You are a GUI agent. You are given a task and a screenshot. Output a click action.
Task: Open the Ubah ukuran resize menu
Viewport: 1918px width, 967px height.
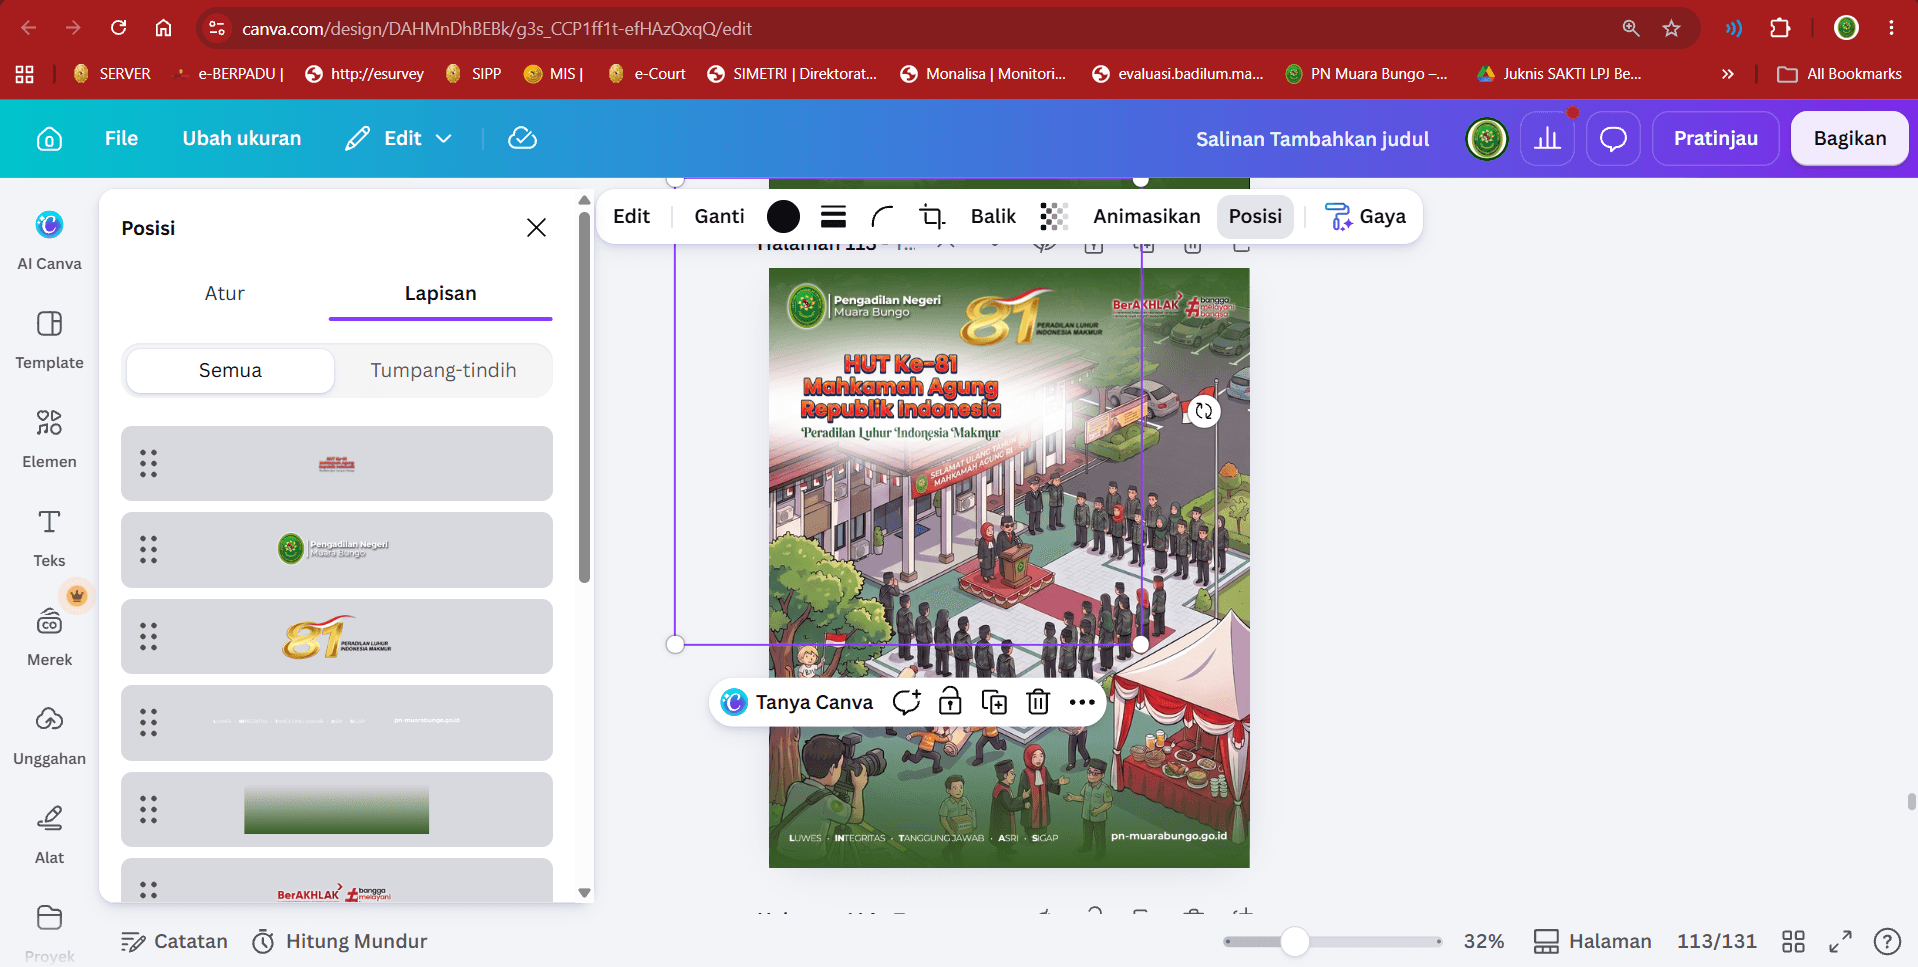(242, 138)
